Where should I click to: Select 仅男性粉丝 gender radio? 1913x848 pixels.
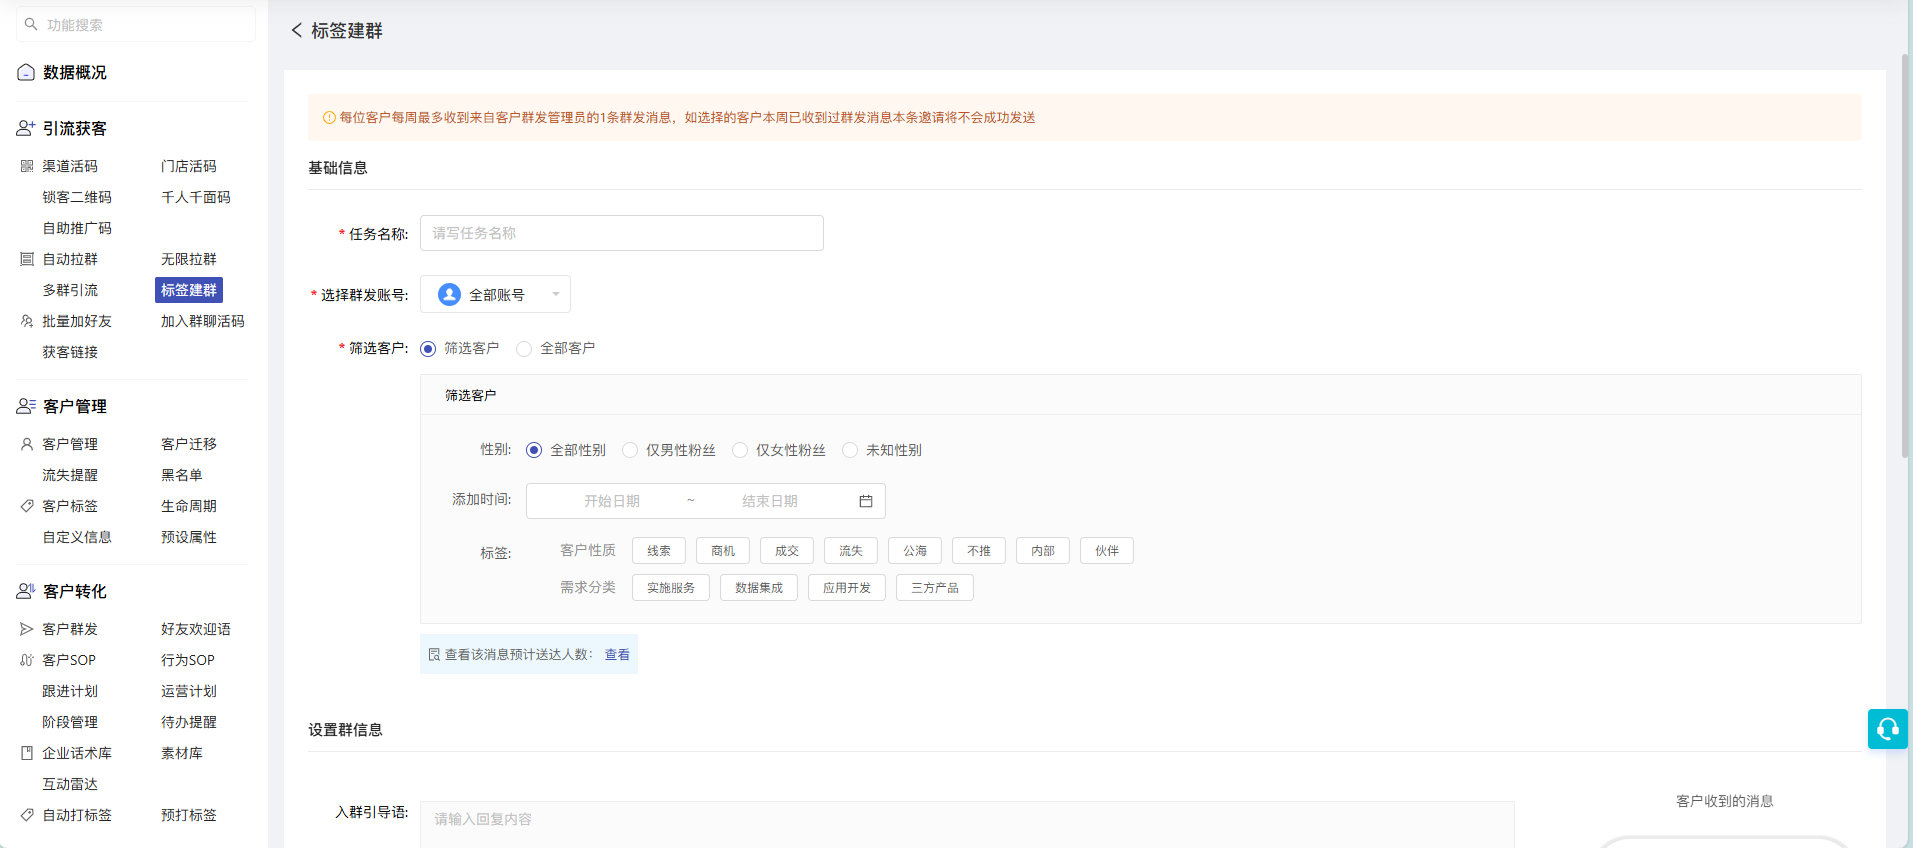[630, 450]
